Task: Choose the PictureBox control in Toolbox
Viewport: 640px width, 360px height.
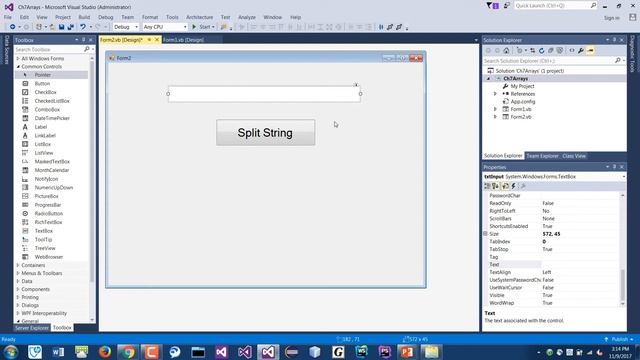Action: (x=47, y=196)
